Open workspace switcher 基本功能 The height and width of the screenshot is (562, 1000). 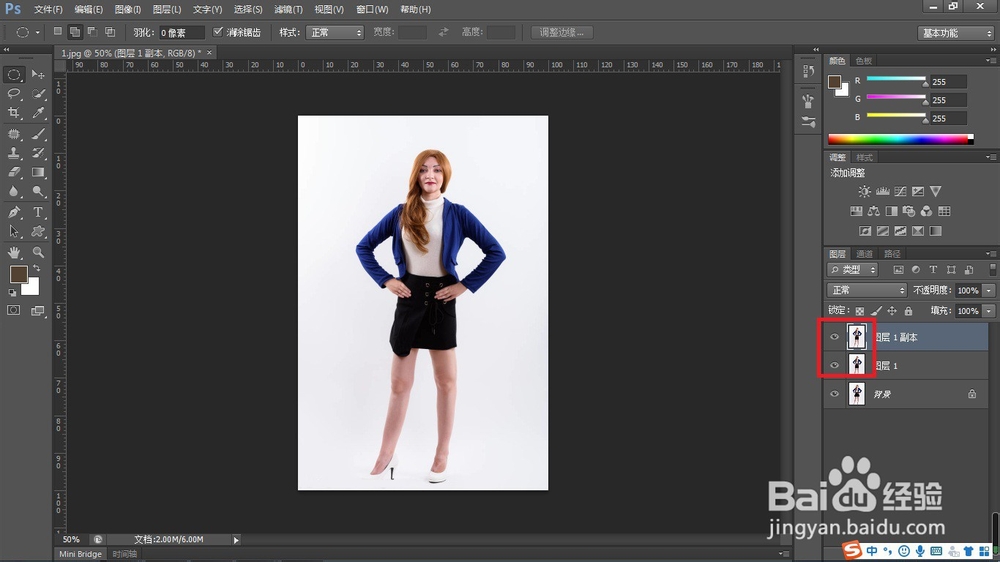956,33
